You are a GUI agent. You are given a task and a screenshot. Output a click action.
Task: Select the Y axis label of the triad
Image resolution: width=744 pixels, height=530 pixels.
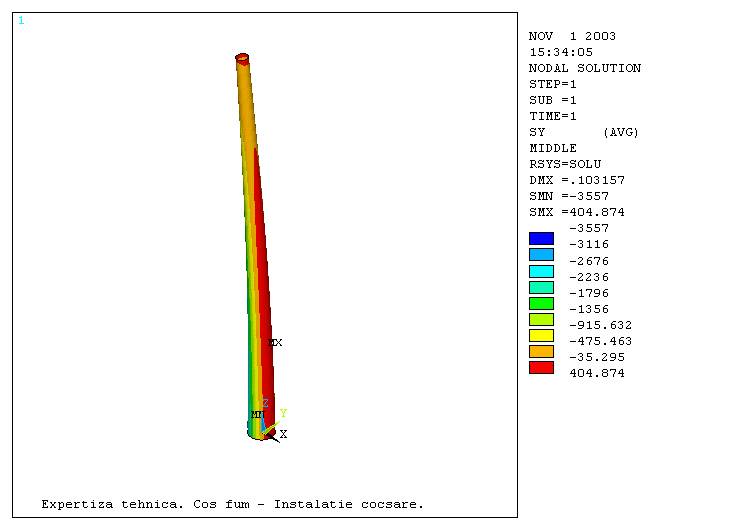283,413
